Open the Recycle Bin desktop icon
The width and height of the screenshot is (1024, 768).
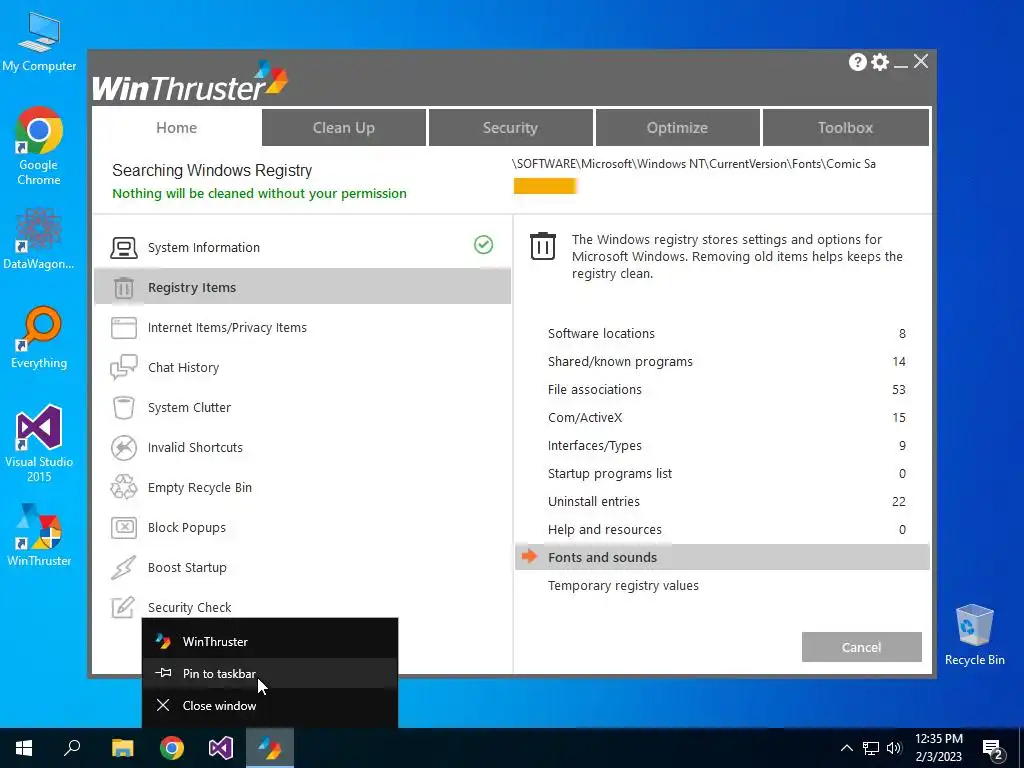point(974,635)
